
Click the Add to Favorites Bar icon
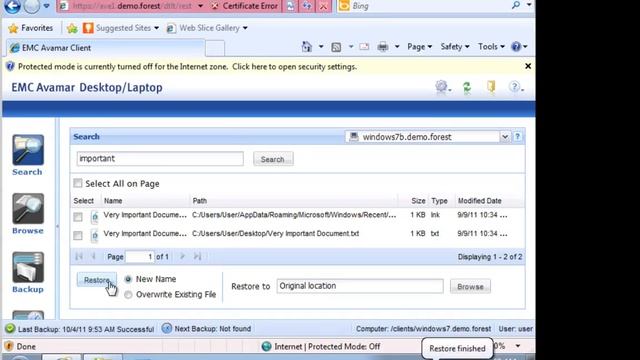point(72,28)
